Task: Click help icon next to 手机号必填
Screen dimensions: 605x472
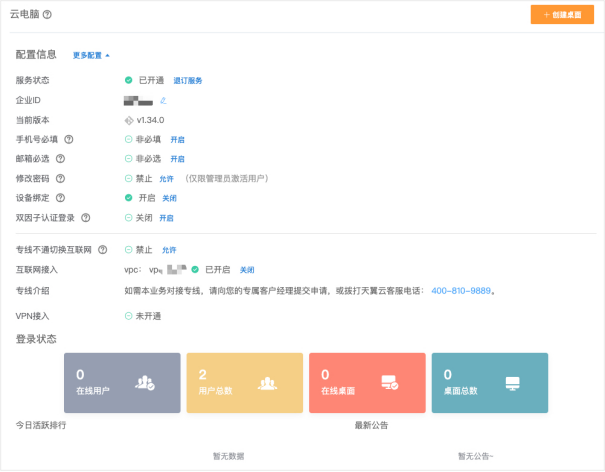Action: coord(69,139)
